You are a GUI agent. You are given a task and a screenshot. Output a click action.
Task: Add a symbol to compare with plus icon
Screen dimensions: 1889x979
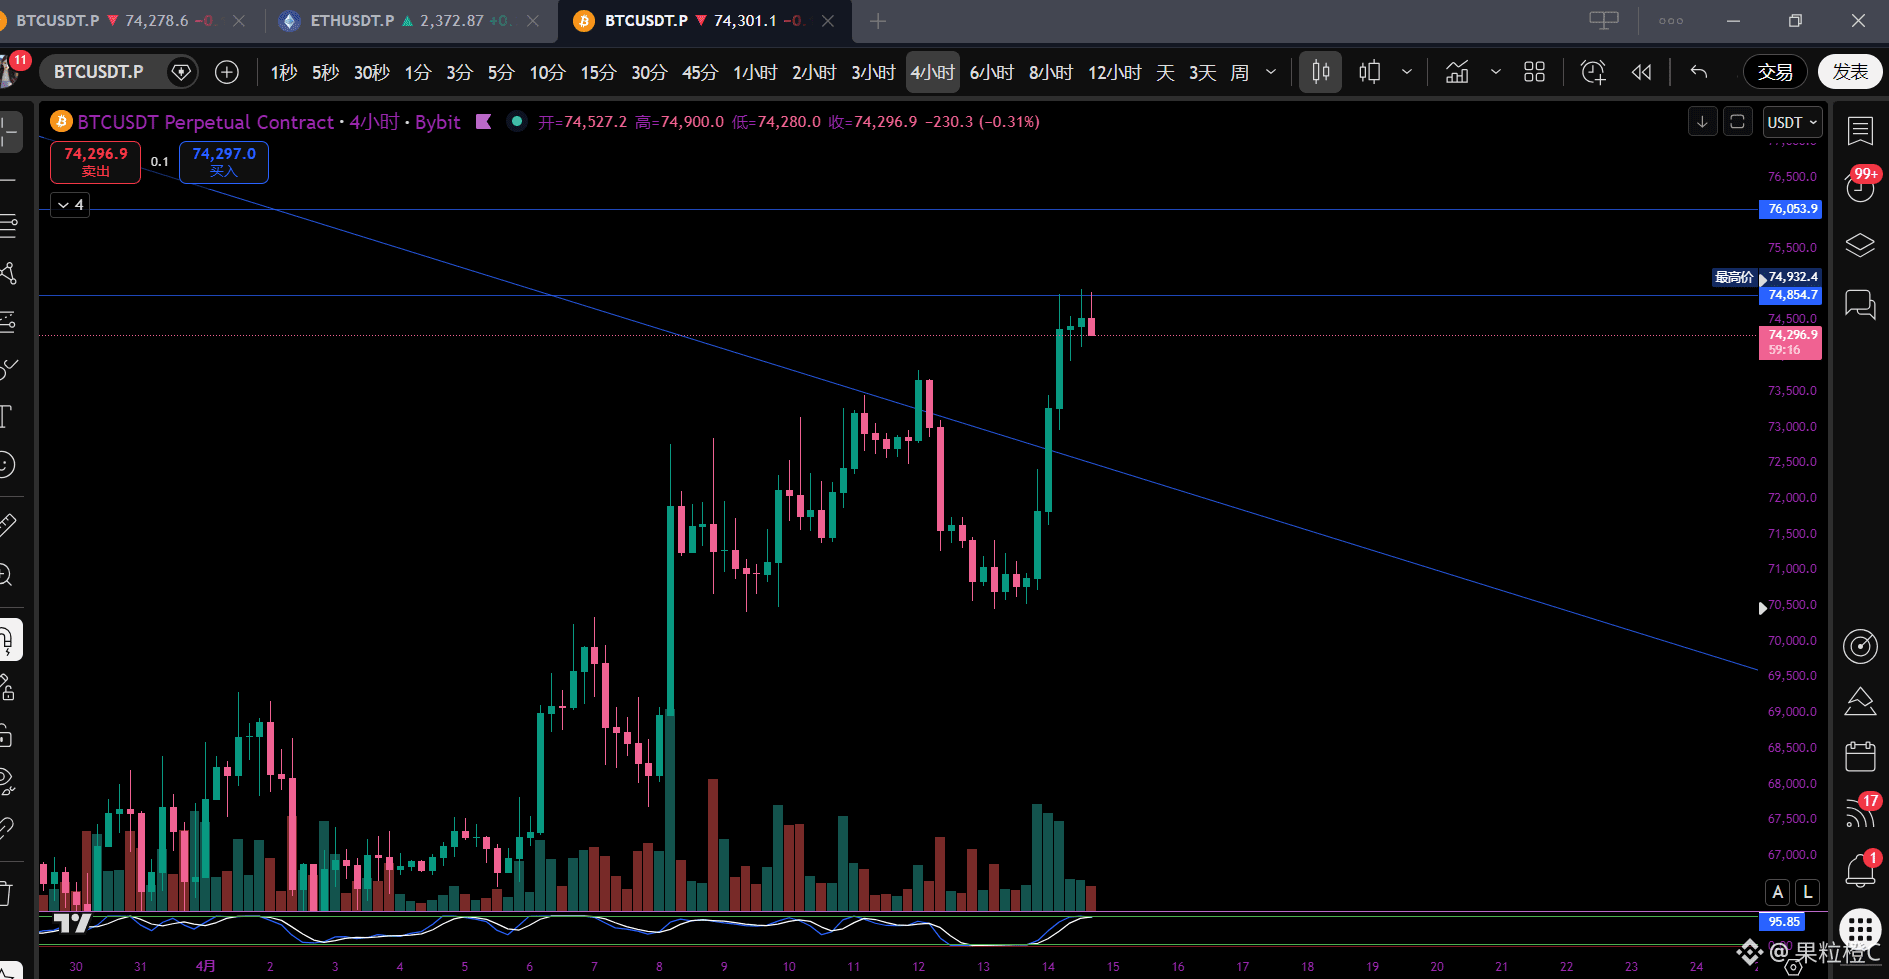(227, 72)
